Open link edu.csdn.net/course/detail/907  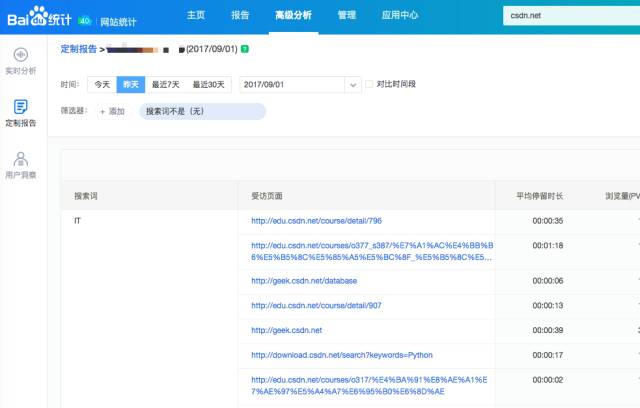(x=316, y=305)
